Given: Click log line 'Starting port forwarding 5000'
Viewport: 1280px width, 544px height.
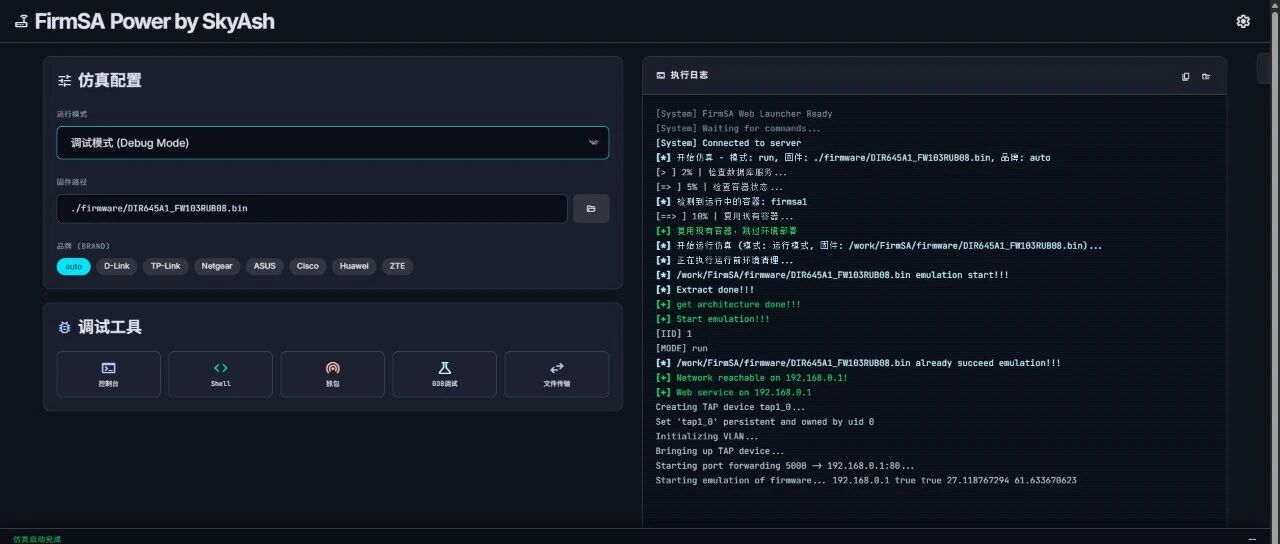Looking at the screenshot, I should (785, 466).
